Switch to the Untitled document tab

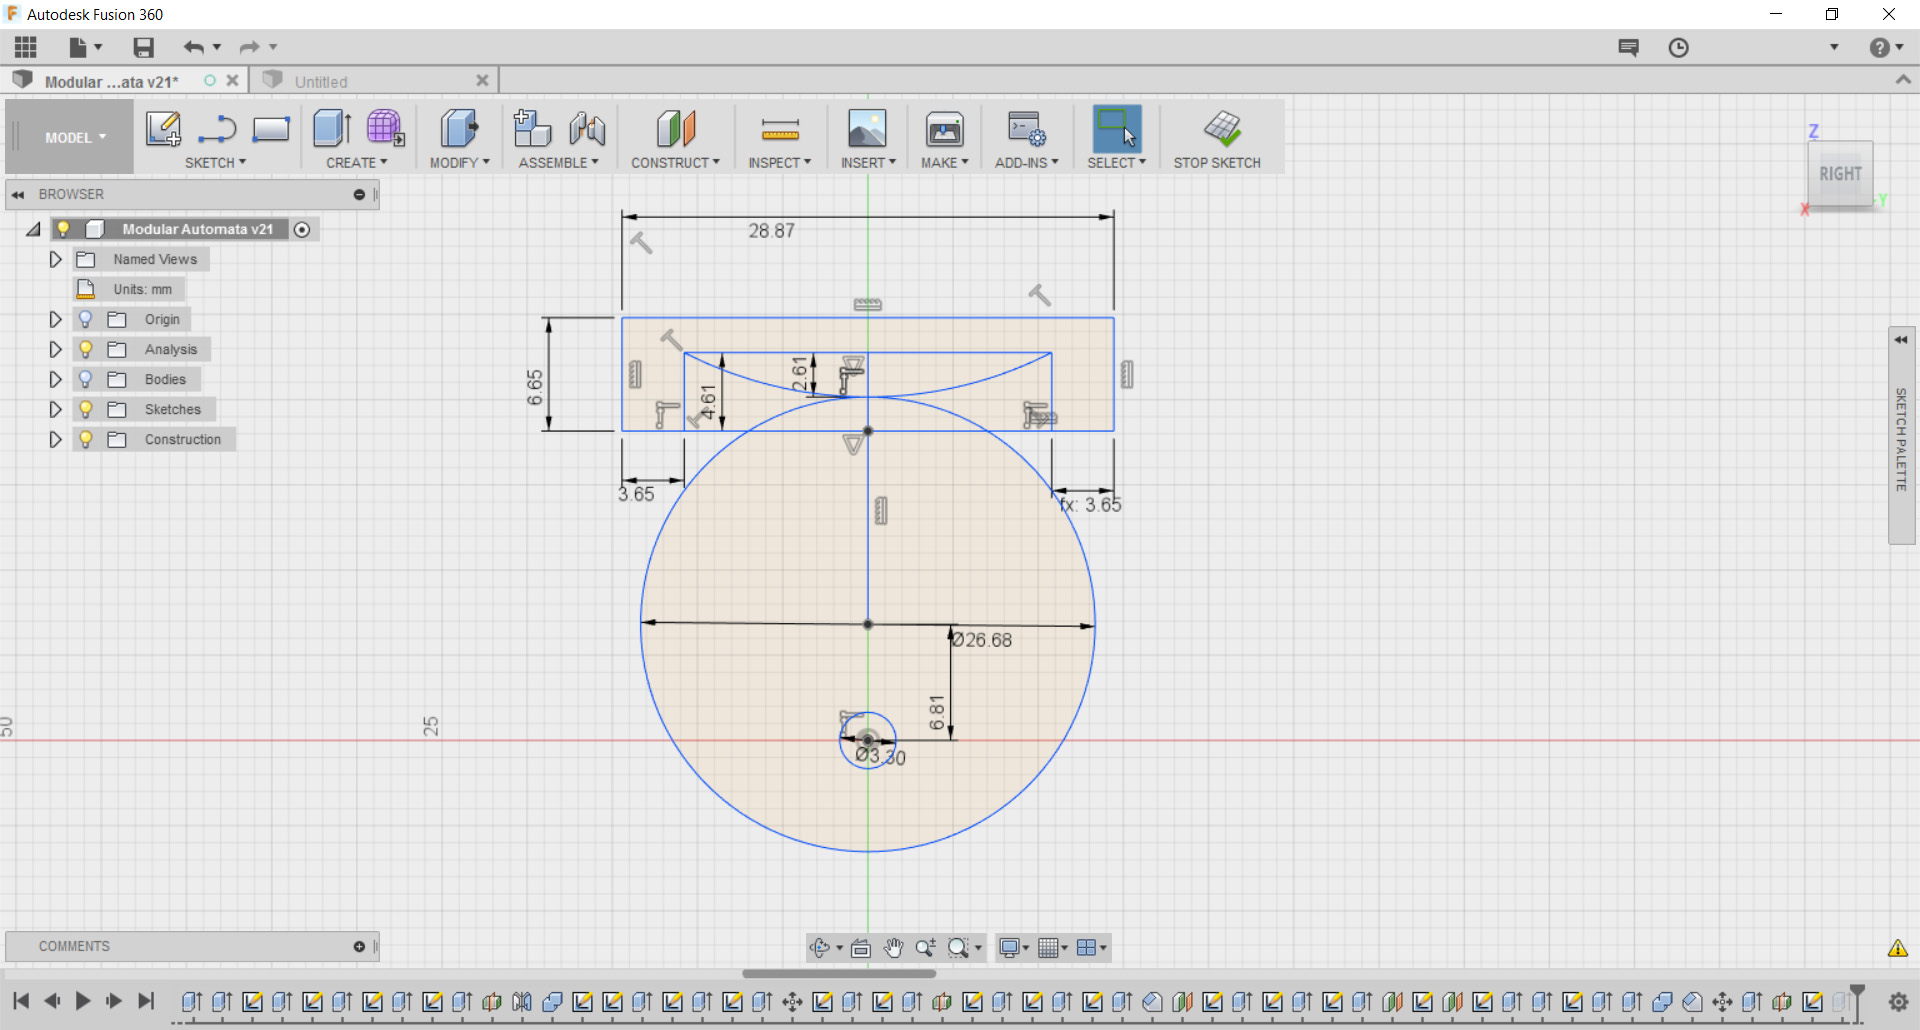(x=321, y=82)
